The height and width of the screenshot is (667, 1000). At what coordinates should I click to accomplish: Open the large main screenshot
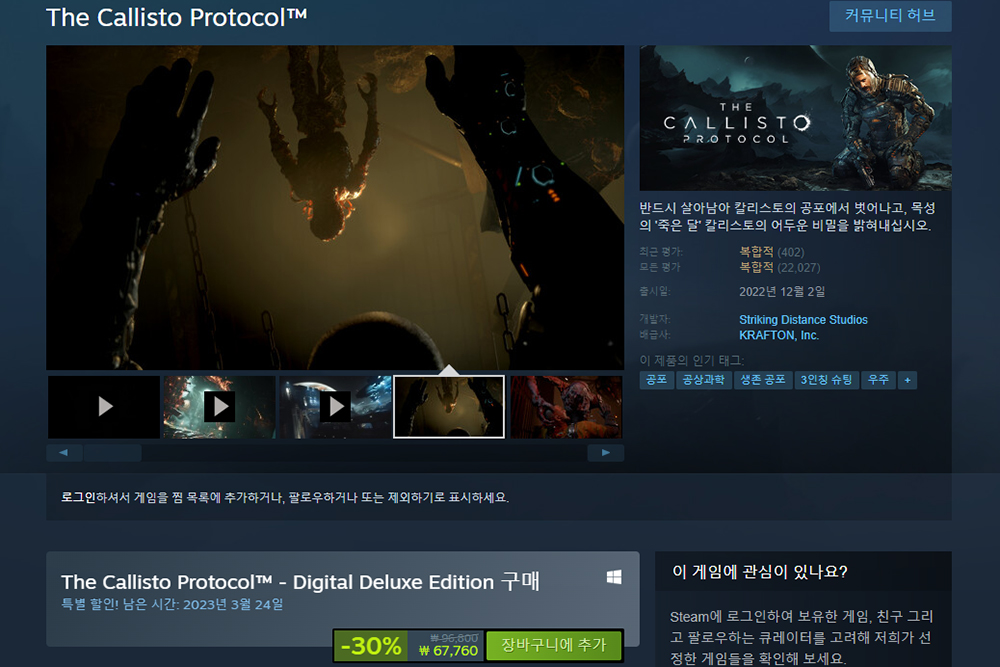pos(335,207)
